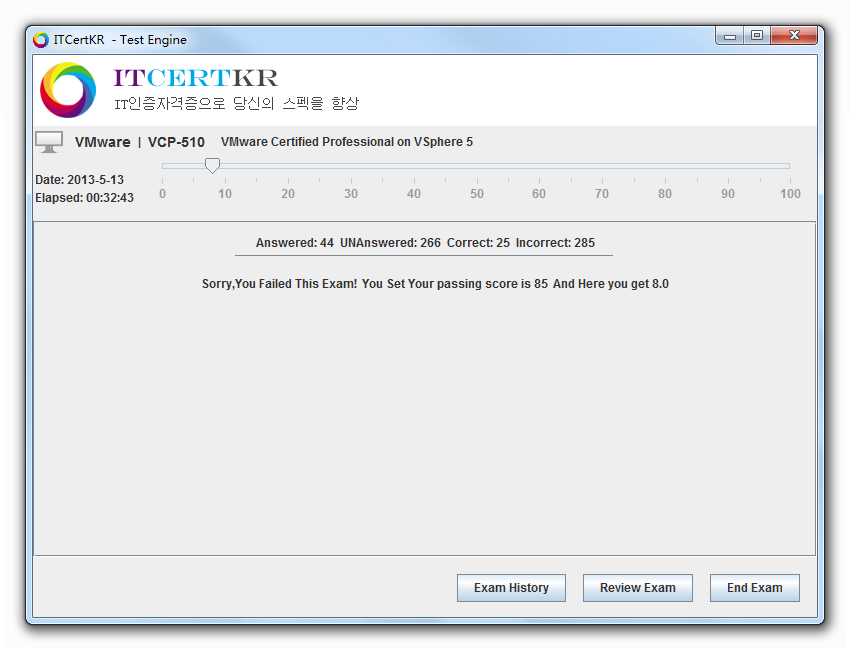Click the Answered and Correct statistics line

(x=424, y=243)
